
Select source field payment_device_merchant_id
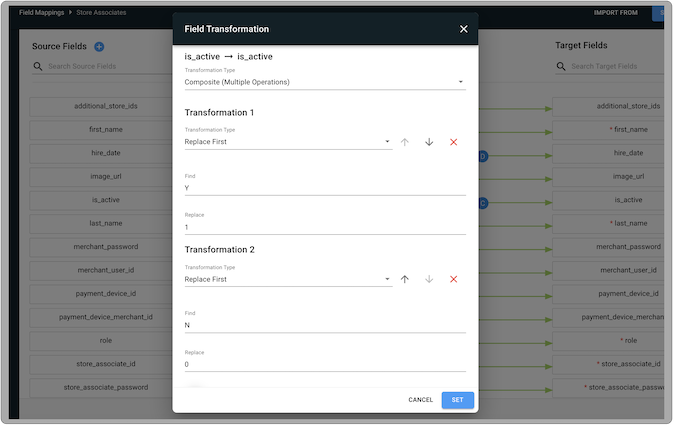[101, 317]
